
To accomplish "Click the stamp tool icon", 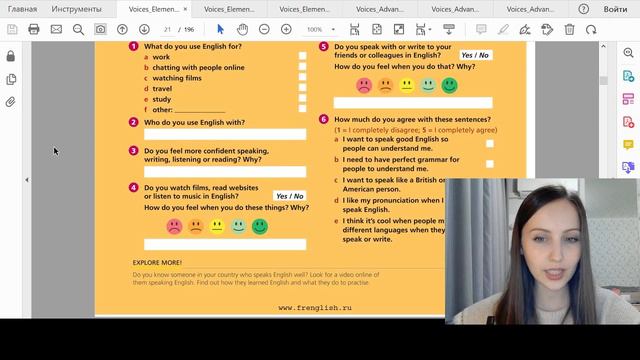I will [547, 29].
